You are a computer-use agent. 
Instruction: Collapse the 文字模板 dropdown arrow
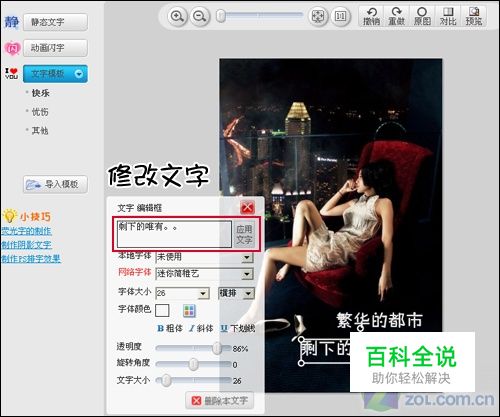tap(79, 74)
